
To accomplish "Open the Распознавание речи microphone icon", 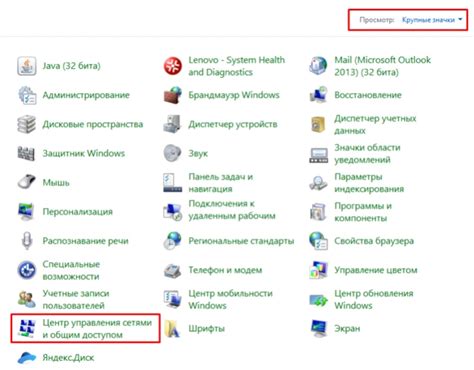I will [x=27, y=241].
